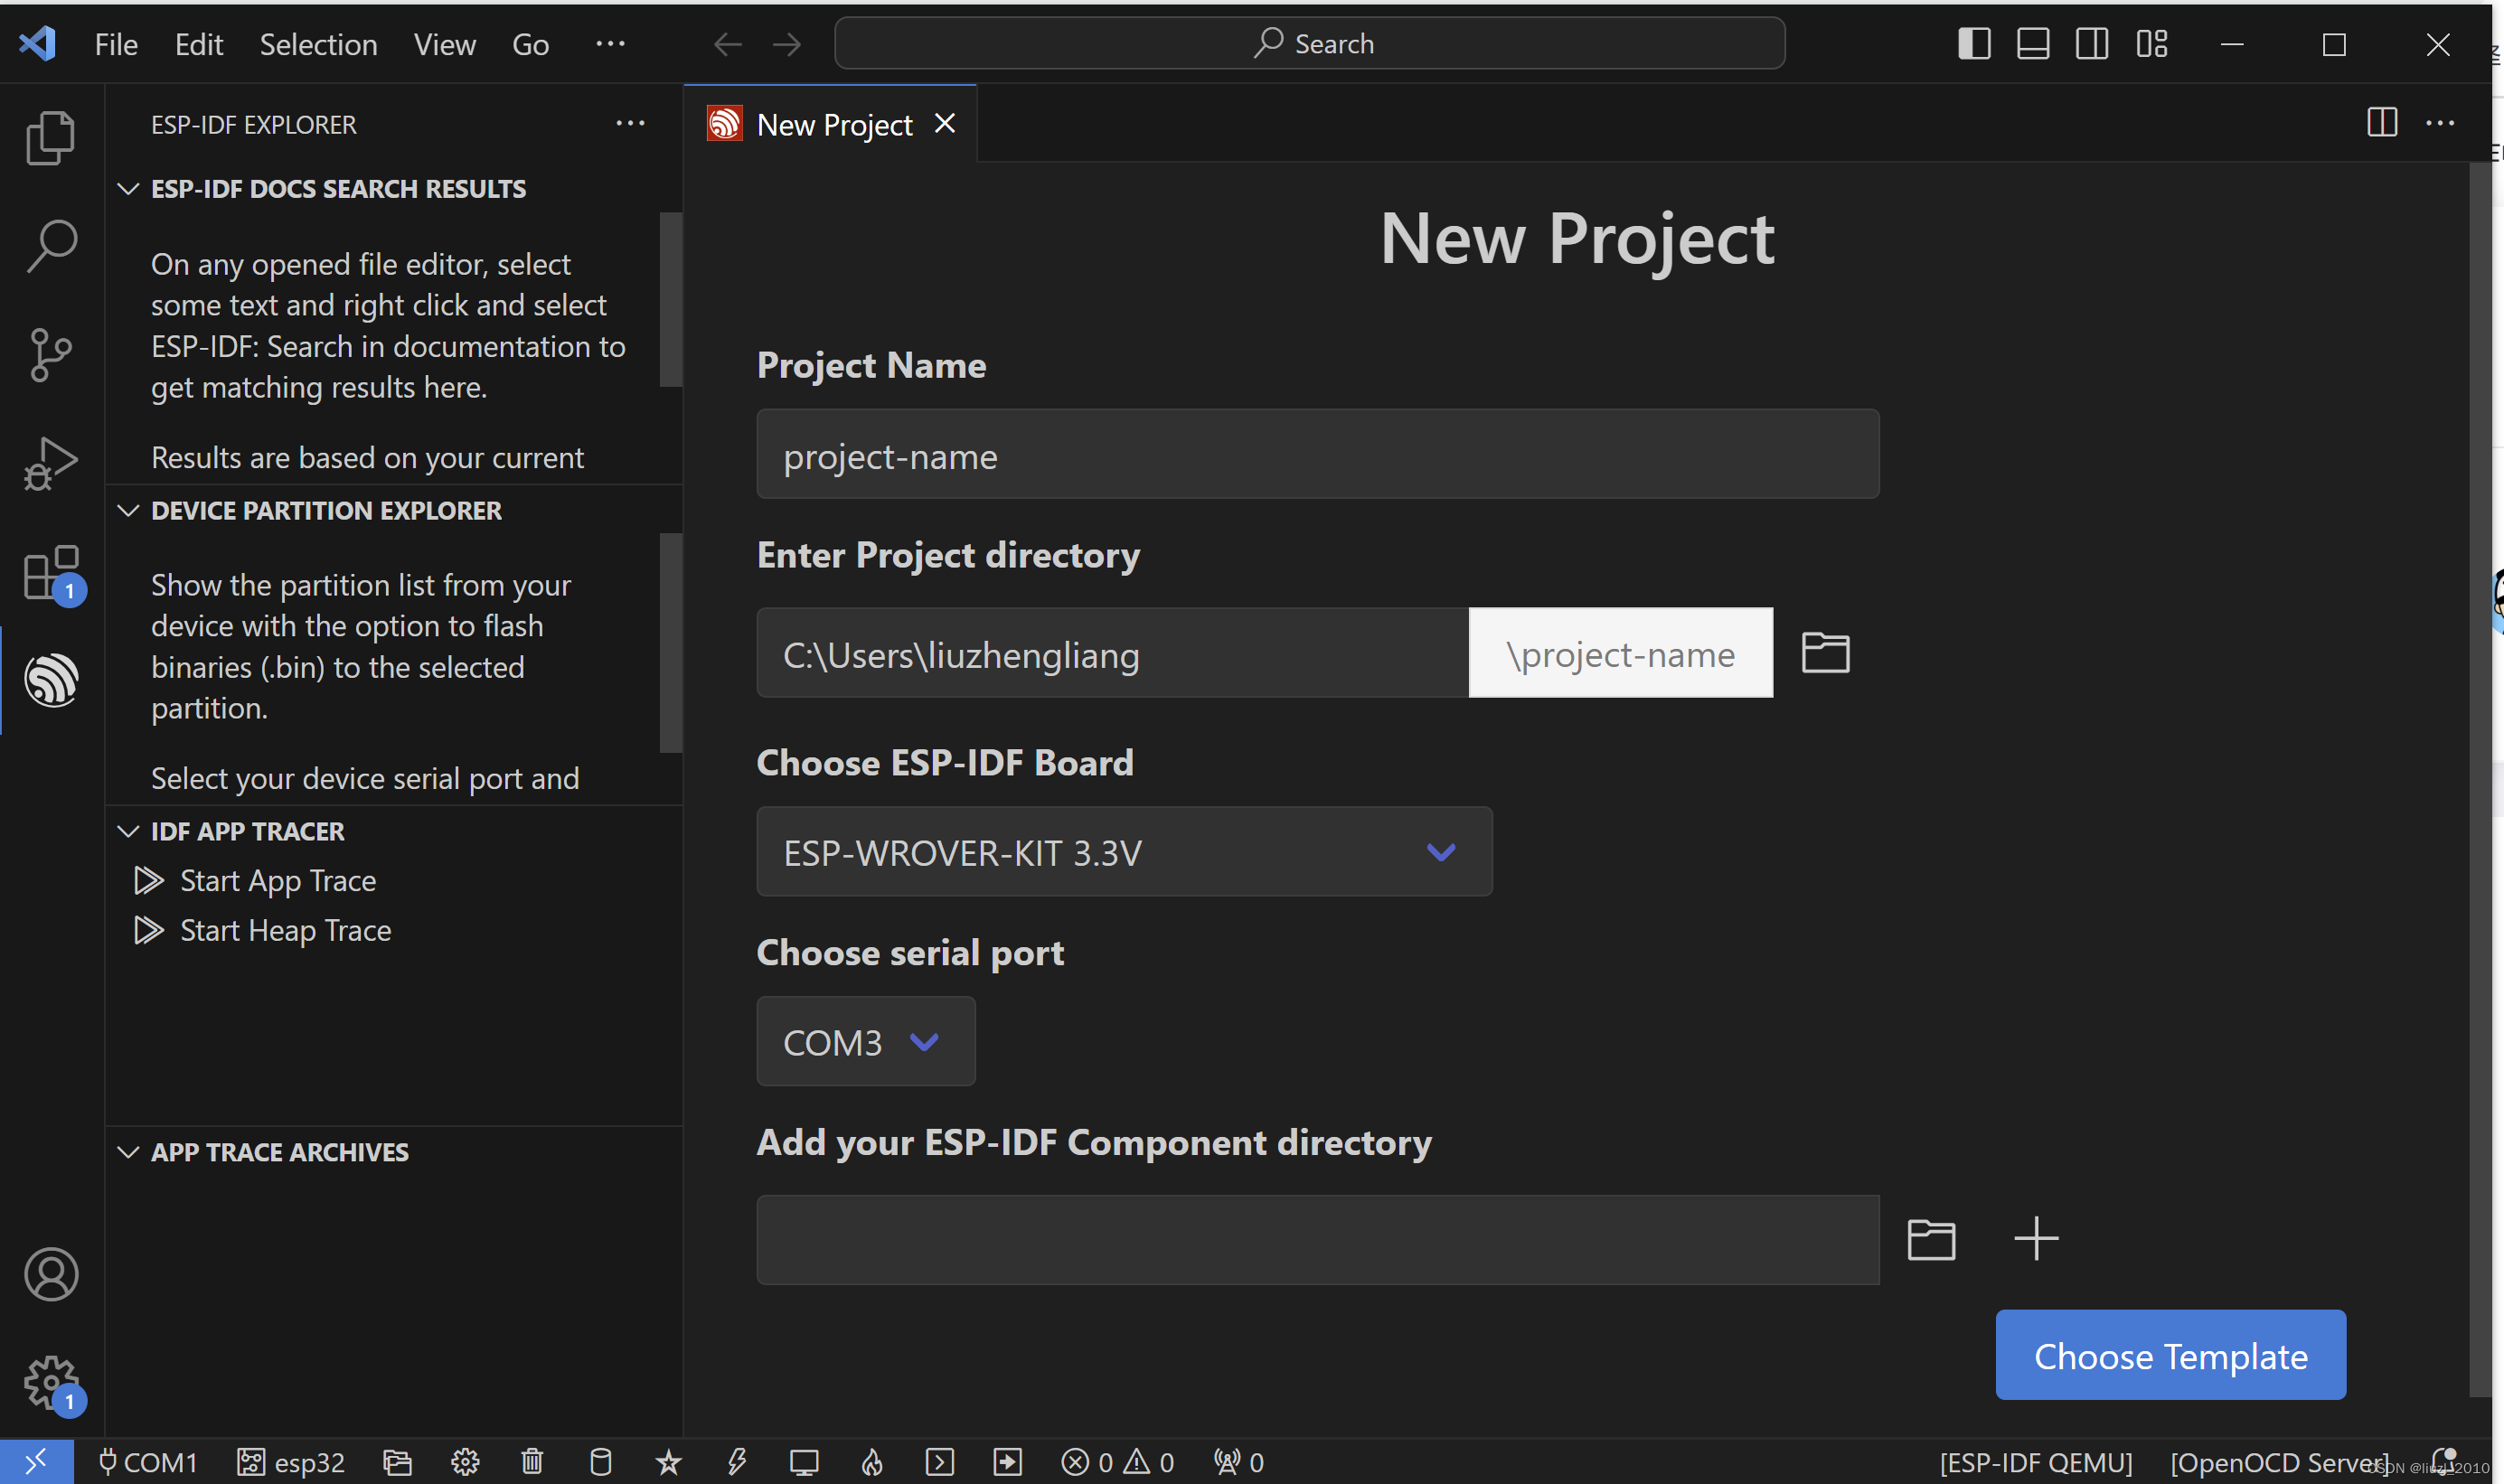Click Start Heap Trace
The image size is (2504, 1484).
click(285, 930)
